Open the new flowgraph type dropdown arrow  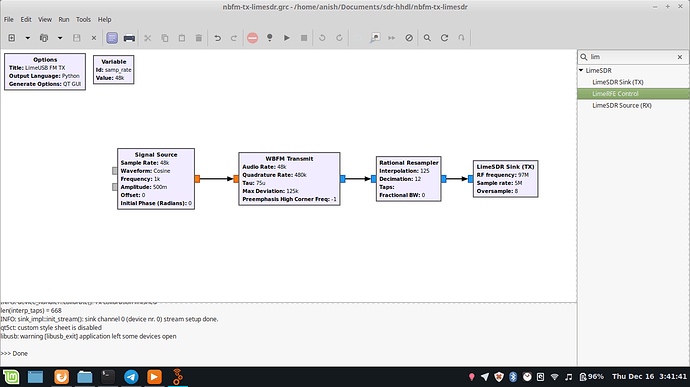27,38
